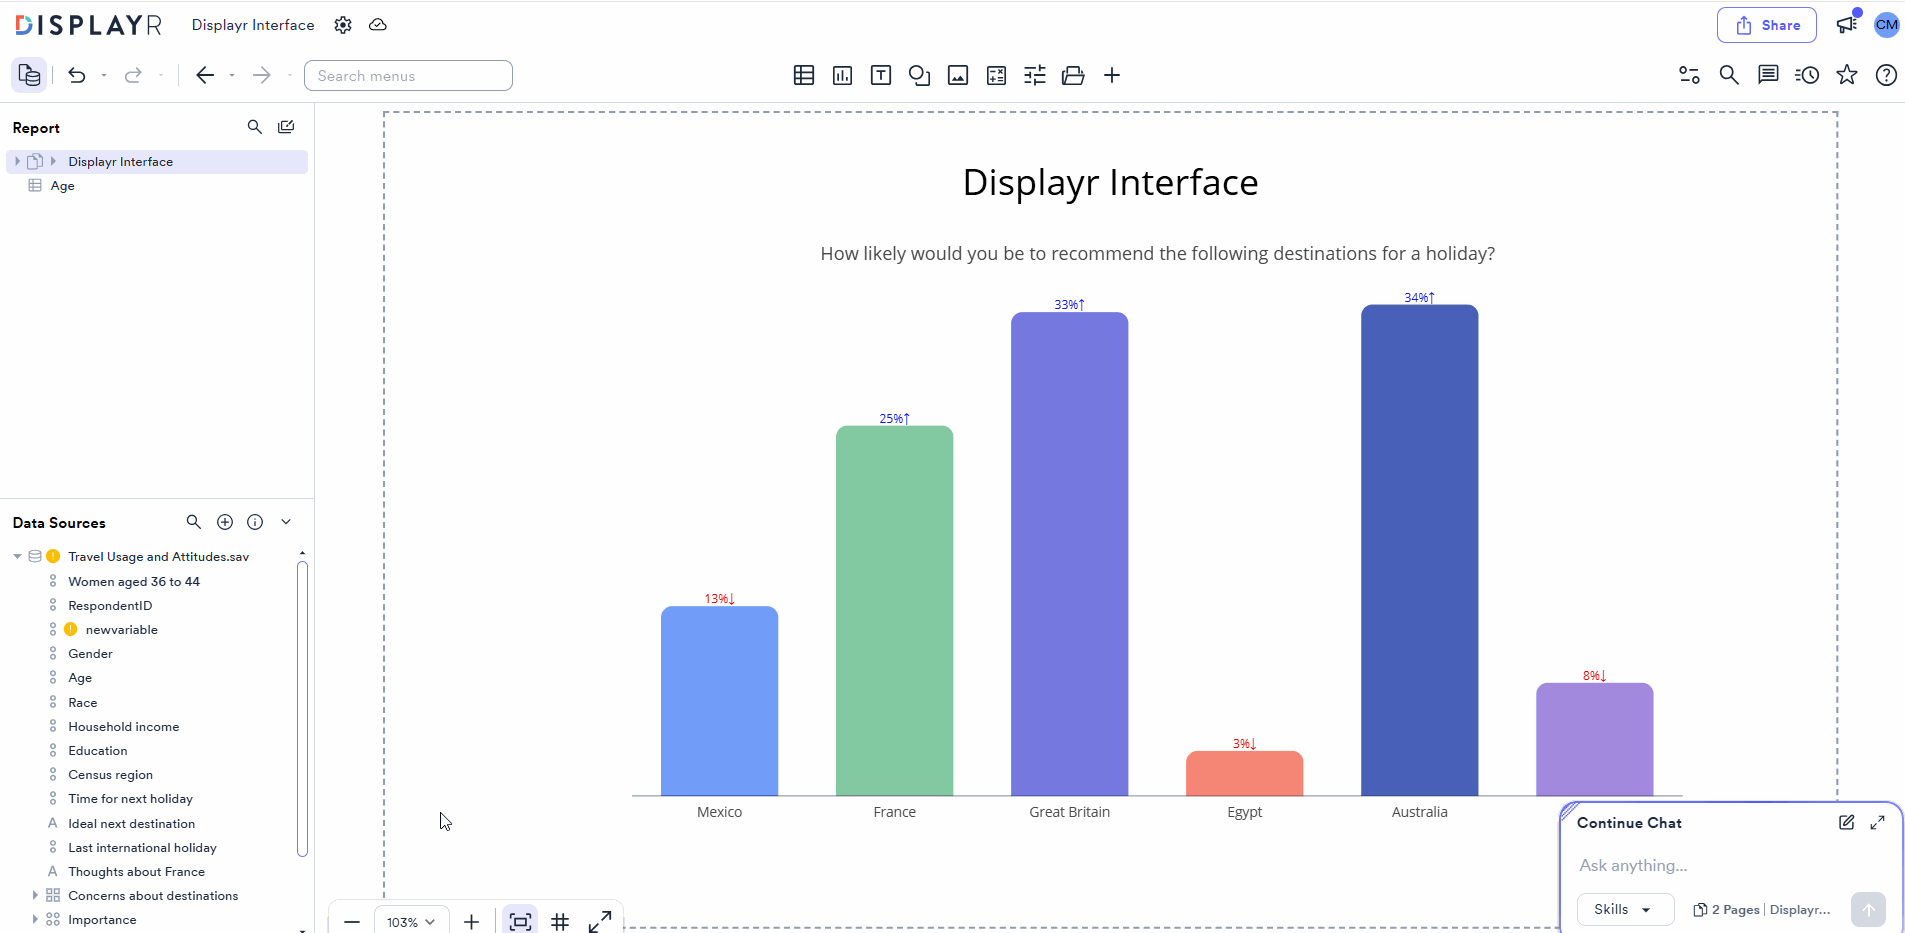Search the Data Sources panel
This screenshot has width=1905, height=933.
pos(194,522)
